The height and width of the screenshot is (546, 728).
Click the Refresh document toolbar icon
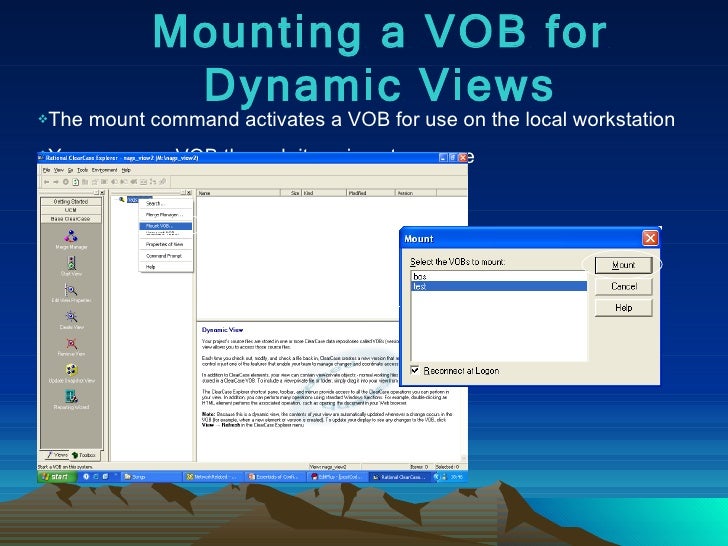coord(76,182)
